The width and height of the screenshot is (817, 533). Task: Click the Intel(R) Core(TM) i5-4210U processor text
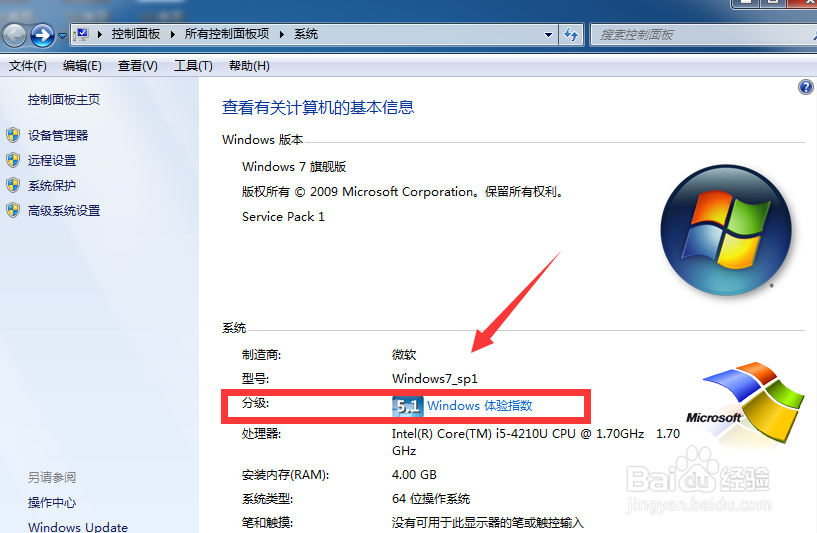point(536,442)
